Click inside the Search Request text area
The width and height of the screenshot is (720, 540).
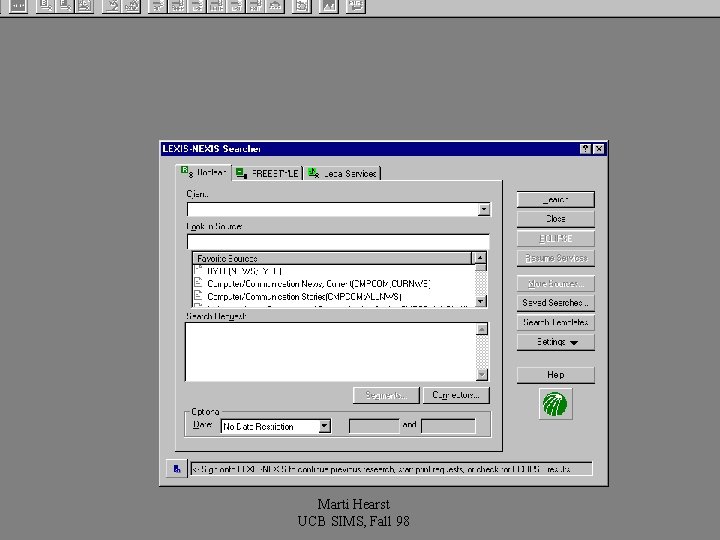[331, 352]
